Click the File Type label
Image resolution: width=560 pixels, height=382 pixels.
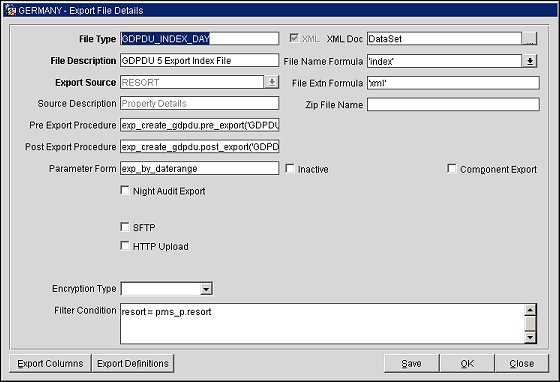tap(98, 39)
